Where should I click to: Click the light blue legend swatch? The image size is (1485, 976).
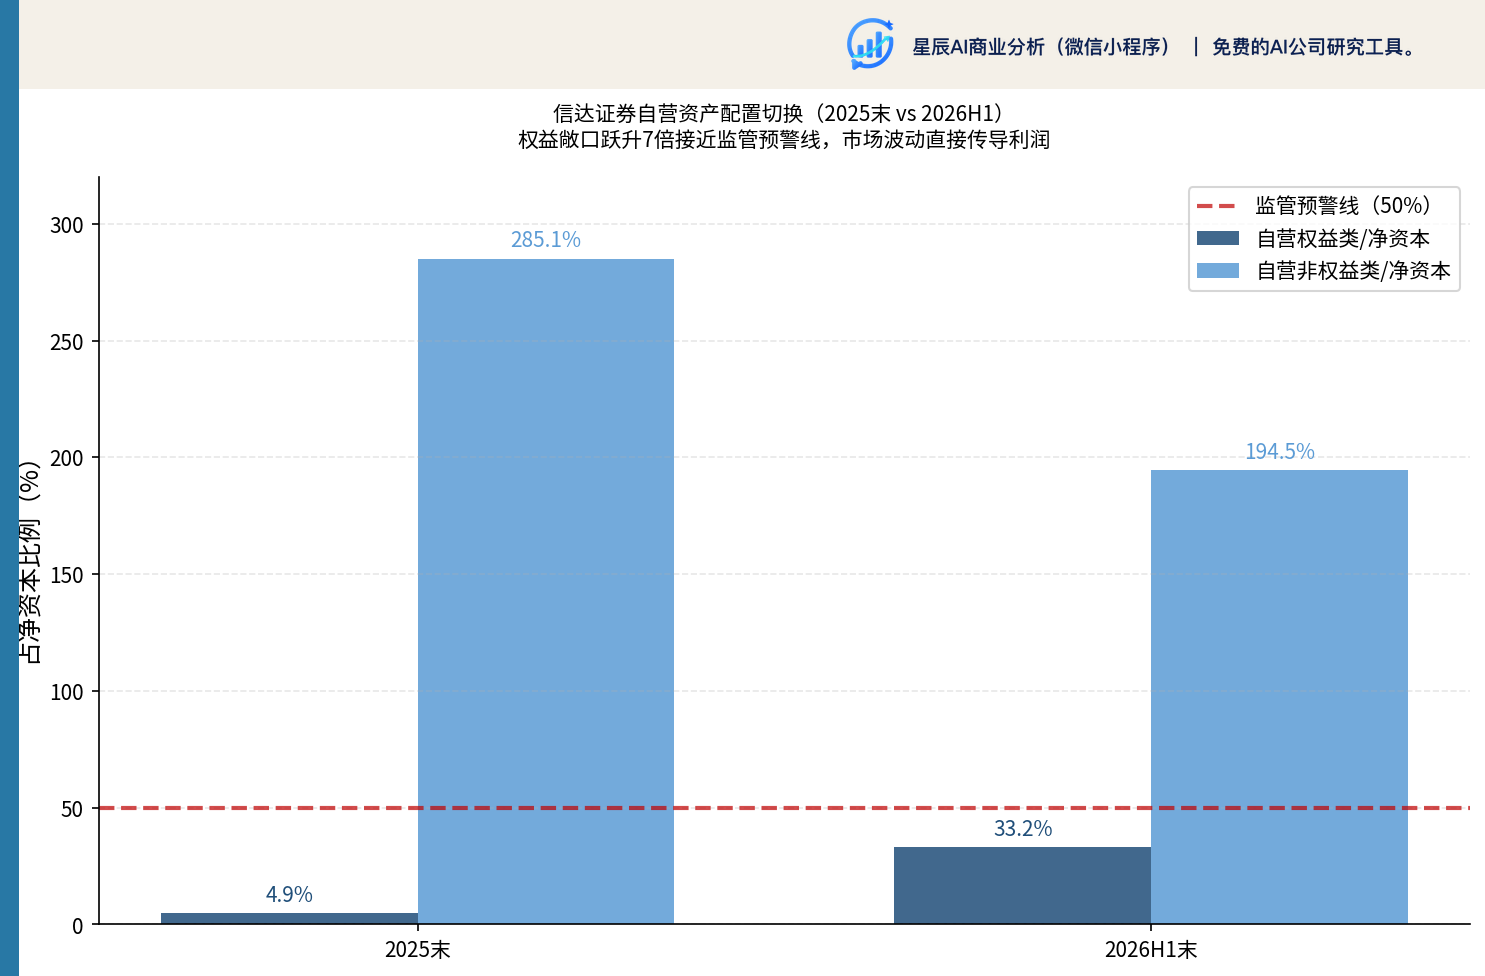click(x=1218, y=270)
